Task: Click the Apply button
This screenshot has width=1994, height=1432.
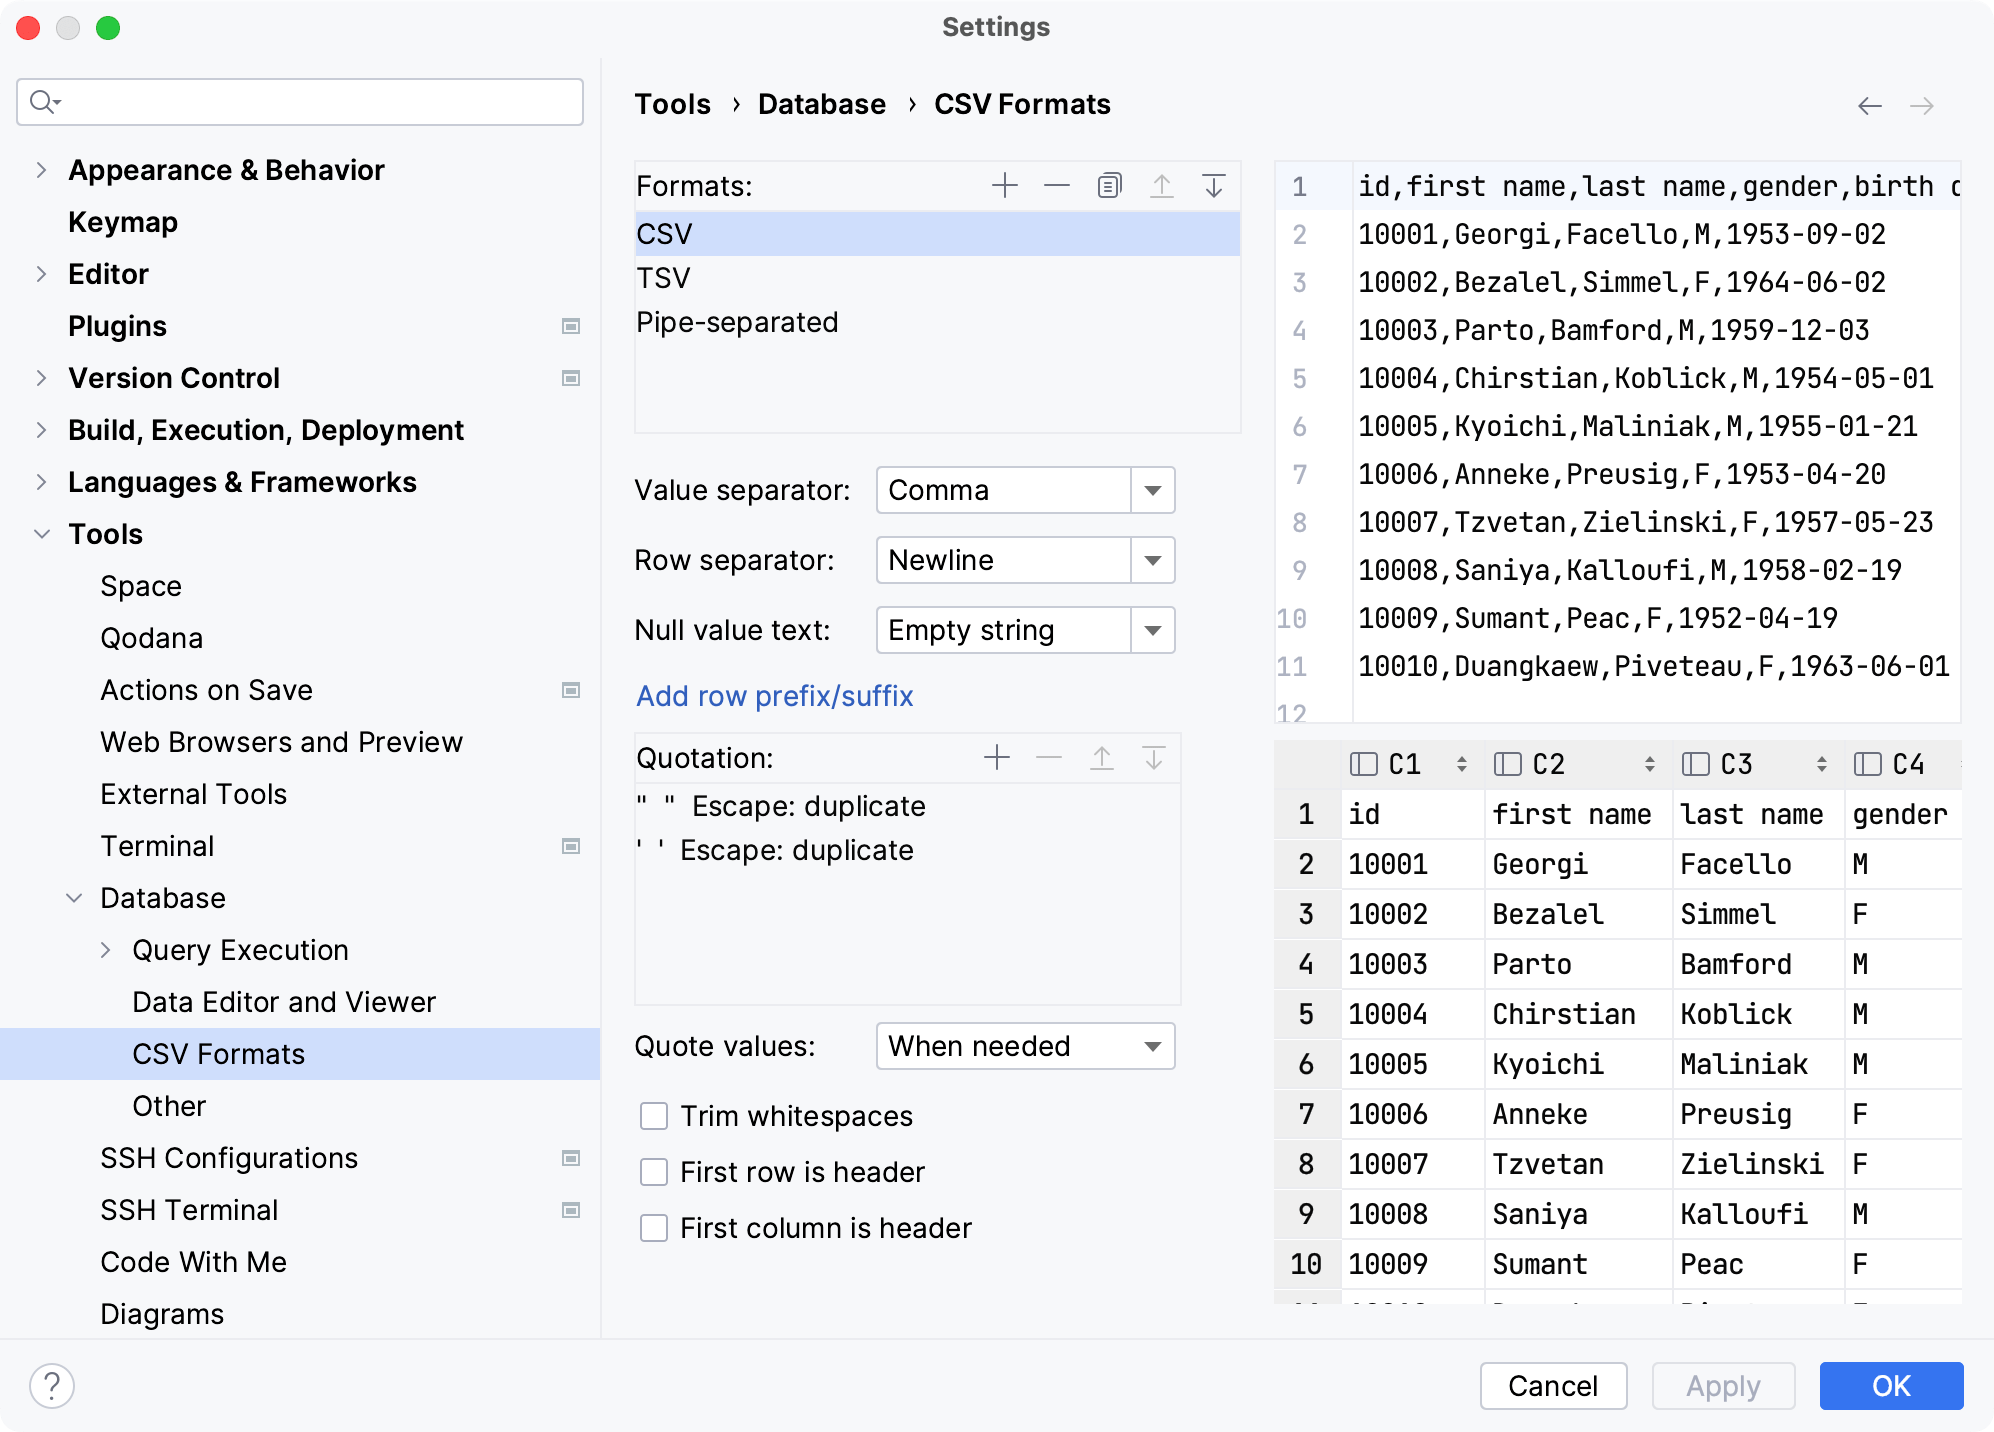Action: pos(1722,1386)
